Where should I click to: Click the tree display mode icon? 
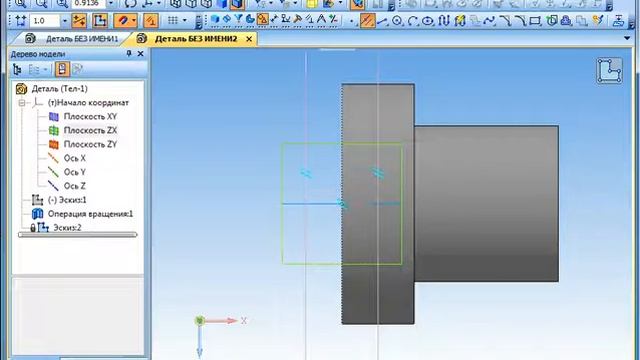pos(17,69)
